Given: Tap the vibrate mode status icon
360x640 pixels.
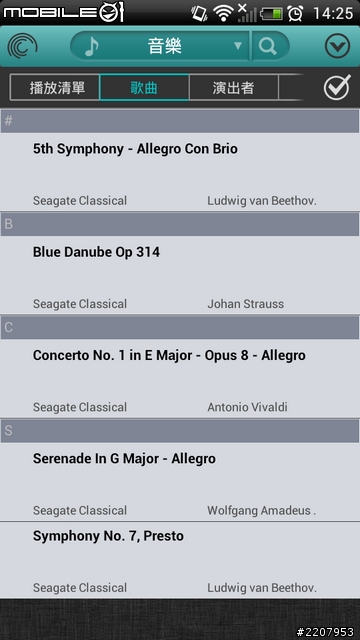Looking at the screenshot, I should tap(199, 13).
